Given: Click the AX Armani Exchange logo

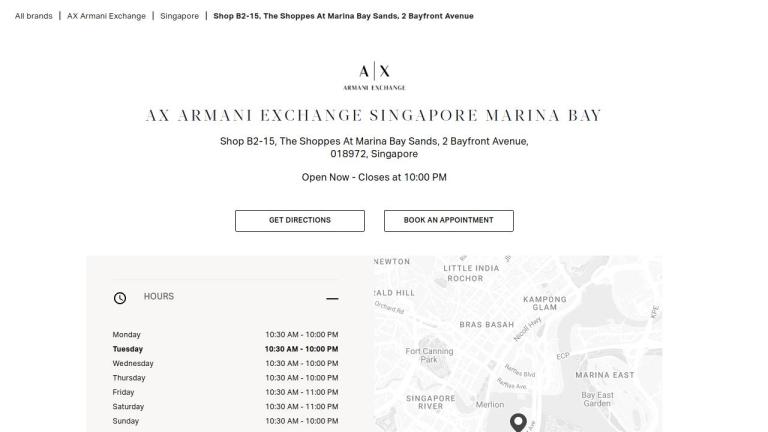Looking at the screenshot, I should tap(374, 75).
